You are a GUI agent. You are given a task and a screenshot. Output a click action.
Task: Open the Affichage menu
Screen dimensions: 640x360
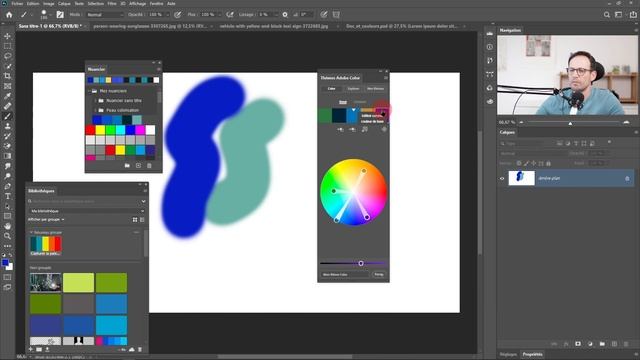coord(137,3)
